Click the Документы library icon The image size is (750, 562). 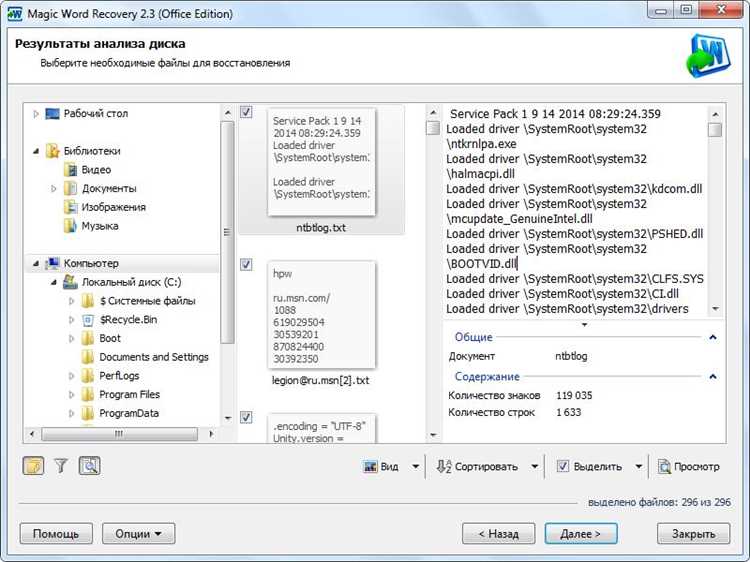(70, 188)
